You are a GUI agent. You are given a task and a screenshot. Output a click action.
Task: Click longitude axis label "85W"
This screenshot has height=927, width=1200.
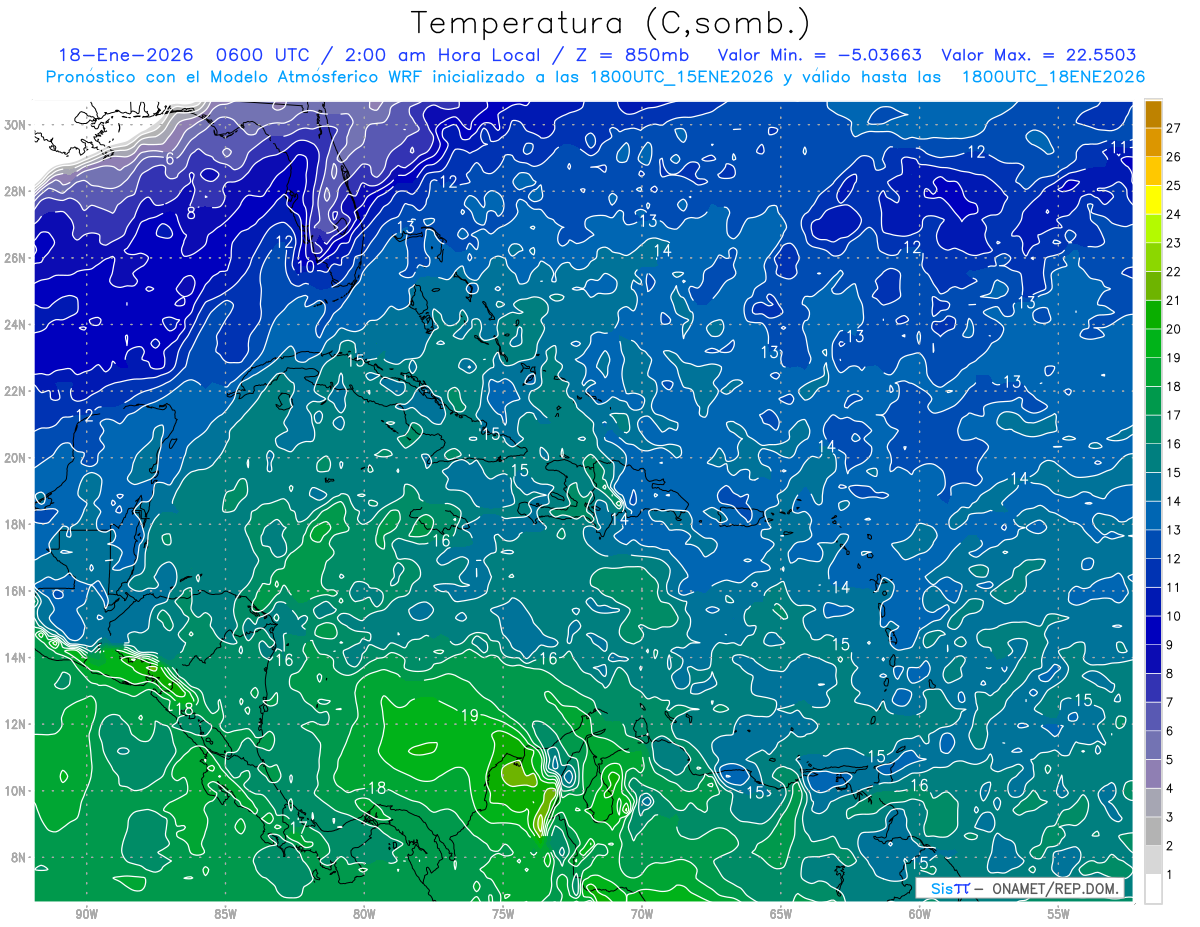[225, 914]
